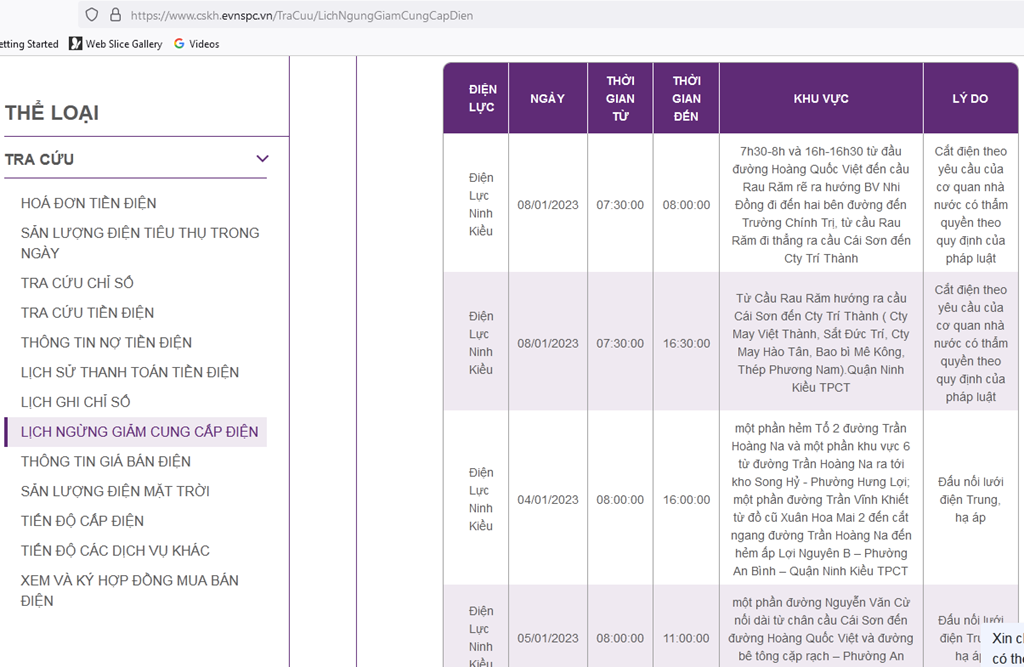This screenshot has width=1024, height=667.
Task: Open HOÁ ĐƠN TIỀN ĐIỆN page
Action: coord(89,203)
